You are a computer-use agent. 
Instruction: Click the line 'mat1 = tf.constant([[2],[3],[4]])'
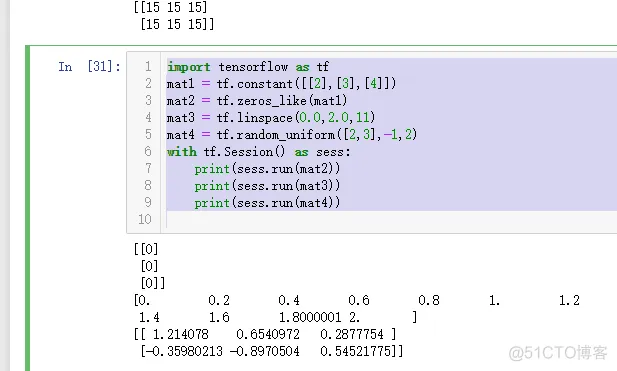pos(281,84)
